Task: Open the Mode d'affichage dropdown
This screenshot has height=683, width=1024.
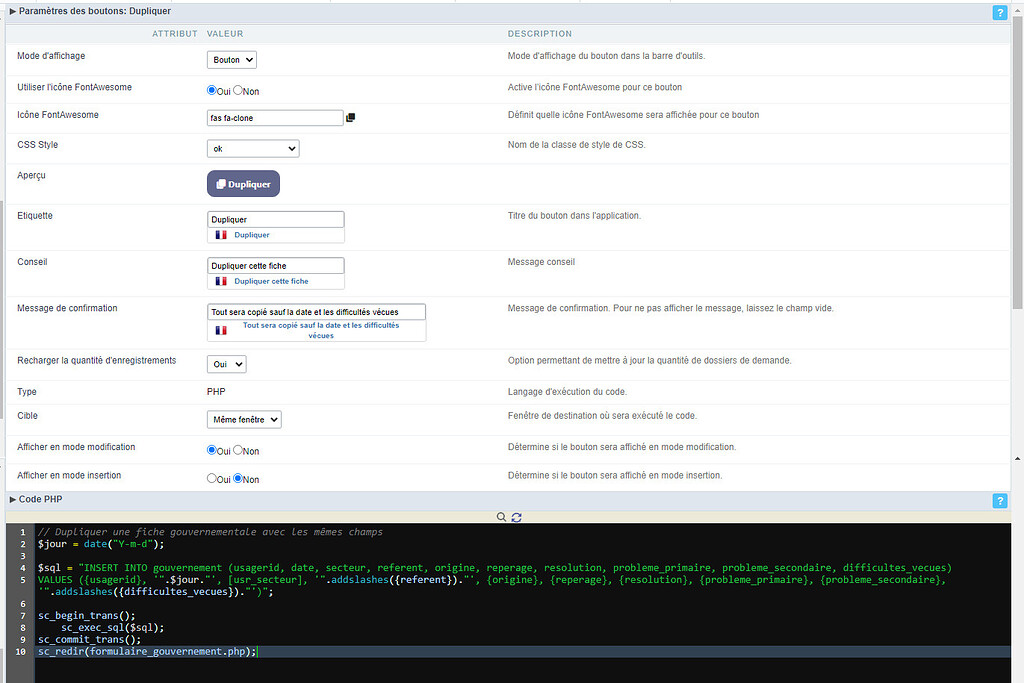Action: tap(231, 59)
